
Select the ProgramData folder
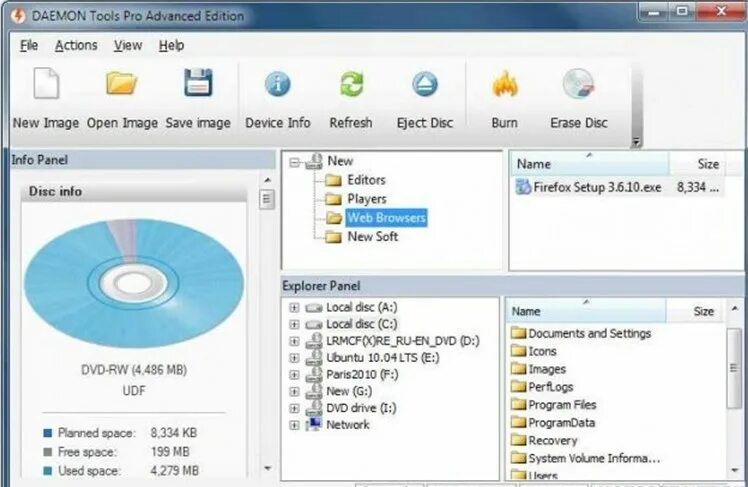pos(561,423)
